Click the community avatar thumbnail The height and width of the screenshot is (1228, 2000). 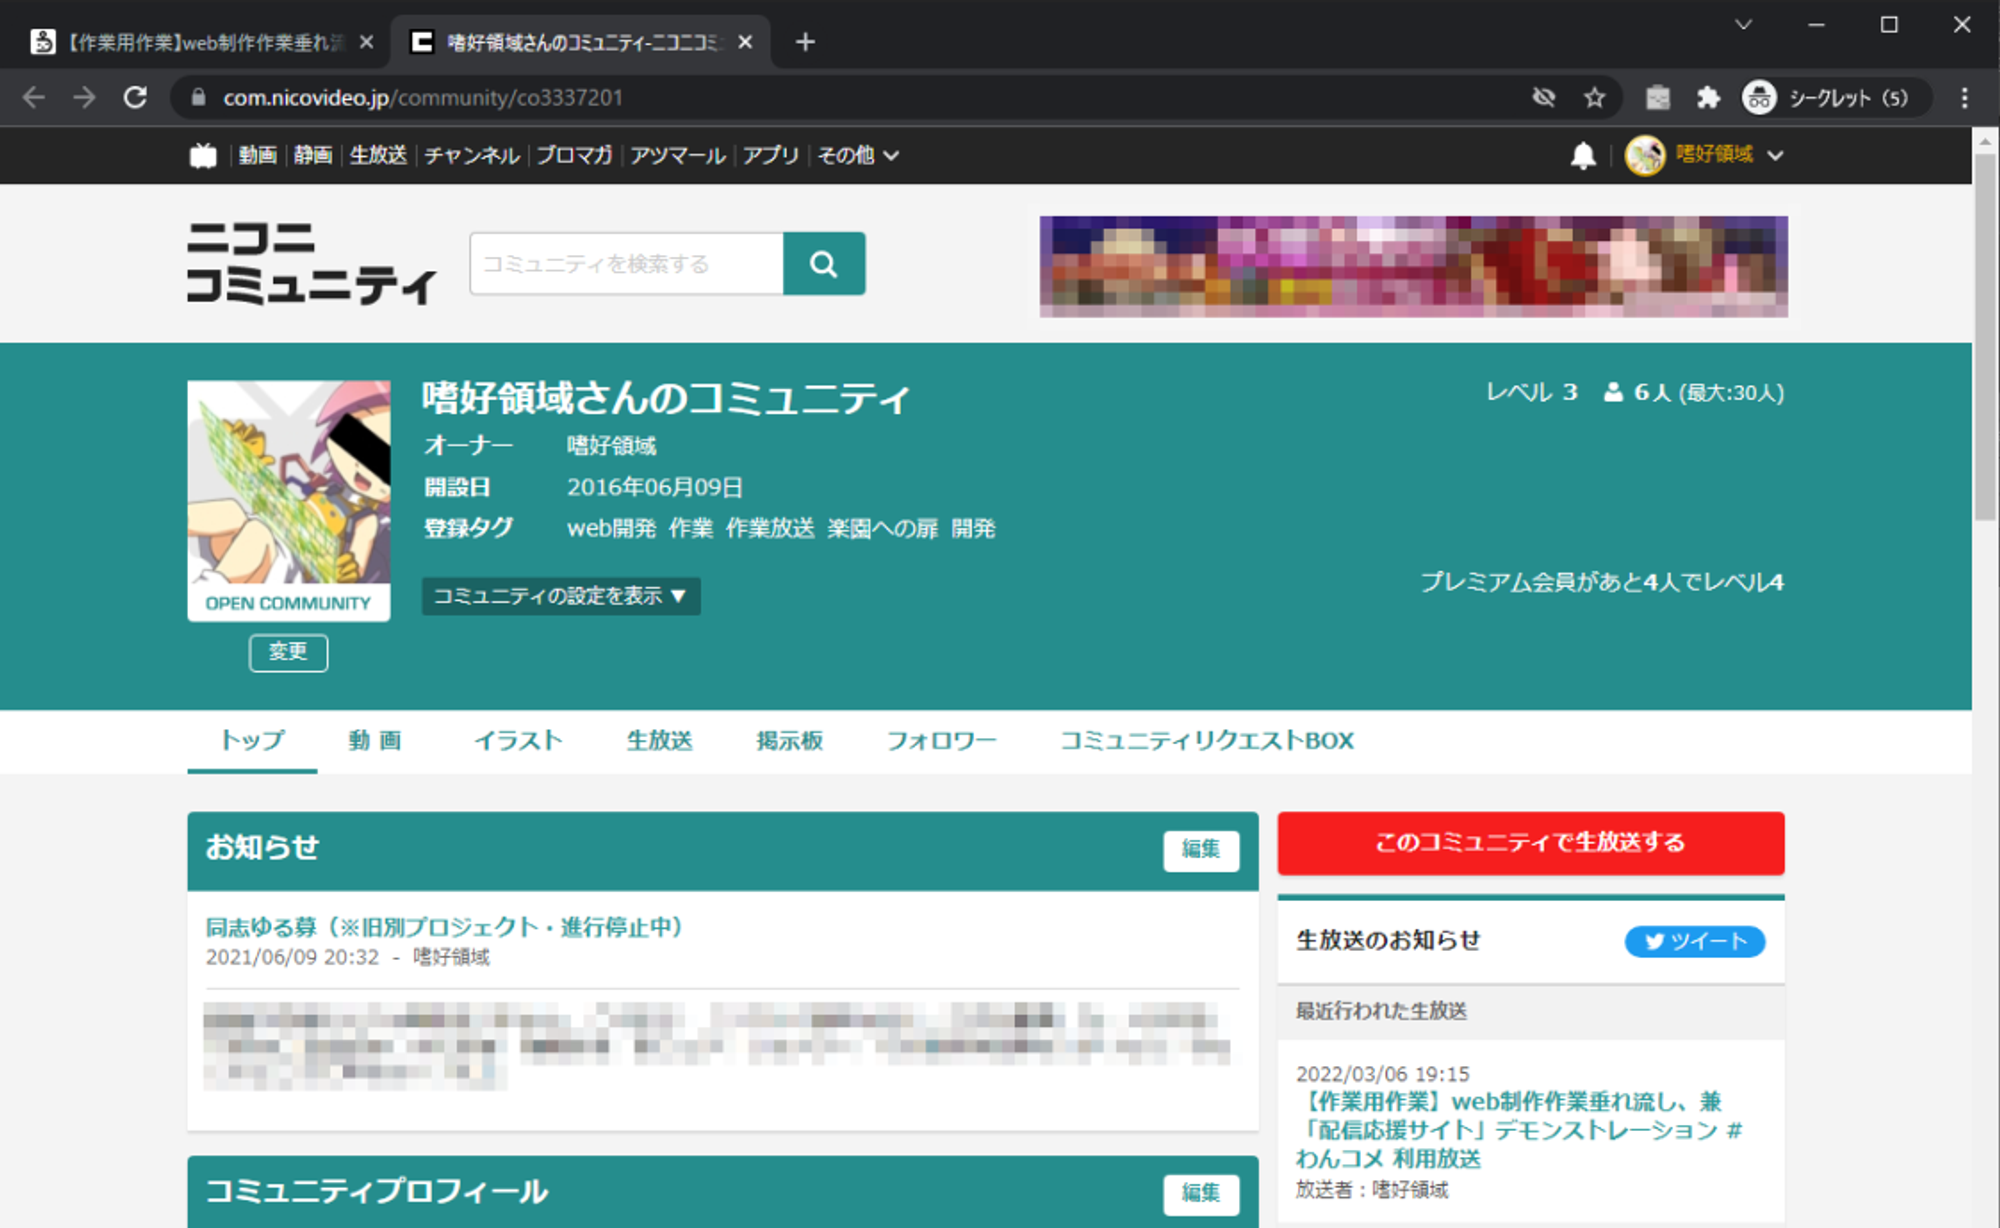click(288, 483)
